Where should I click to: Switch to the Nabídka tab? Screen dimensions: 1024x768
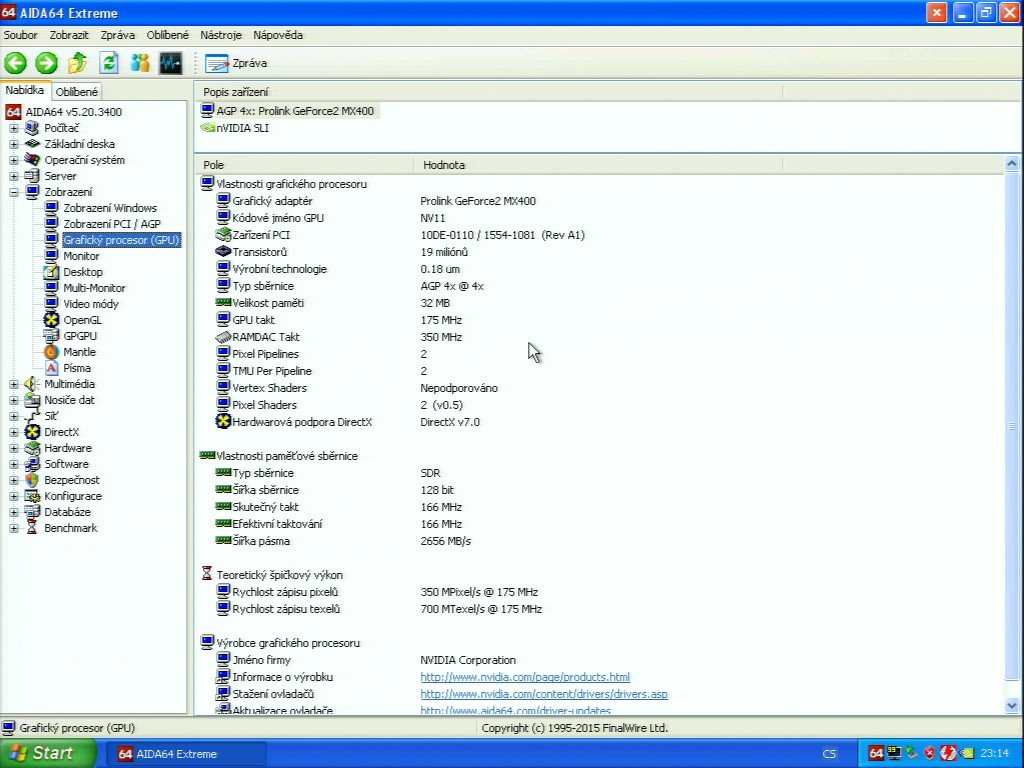pyautogui.click(x=25, y=91)
